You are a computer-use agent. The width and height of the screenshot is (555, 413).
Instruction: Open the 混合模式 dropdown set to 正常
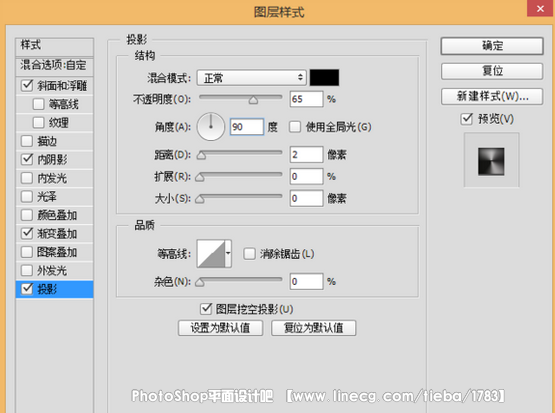[x=252, y=78]
